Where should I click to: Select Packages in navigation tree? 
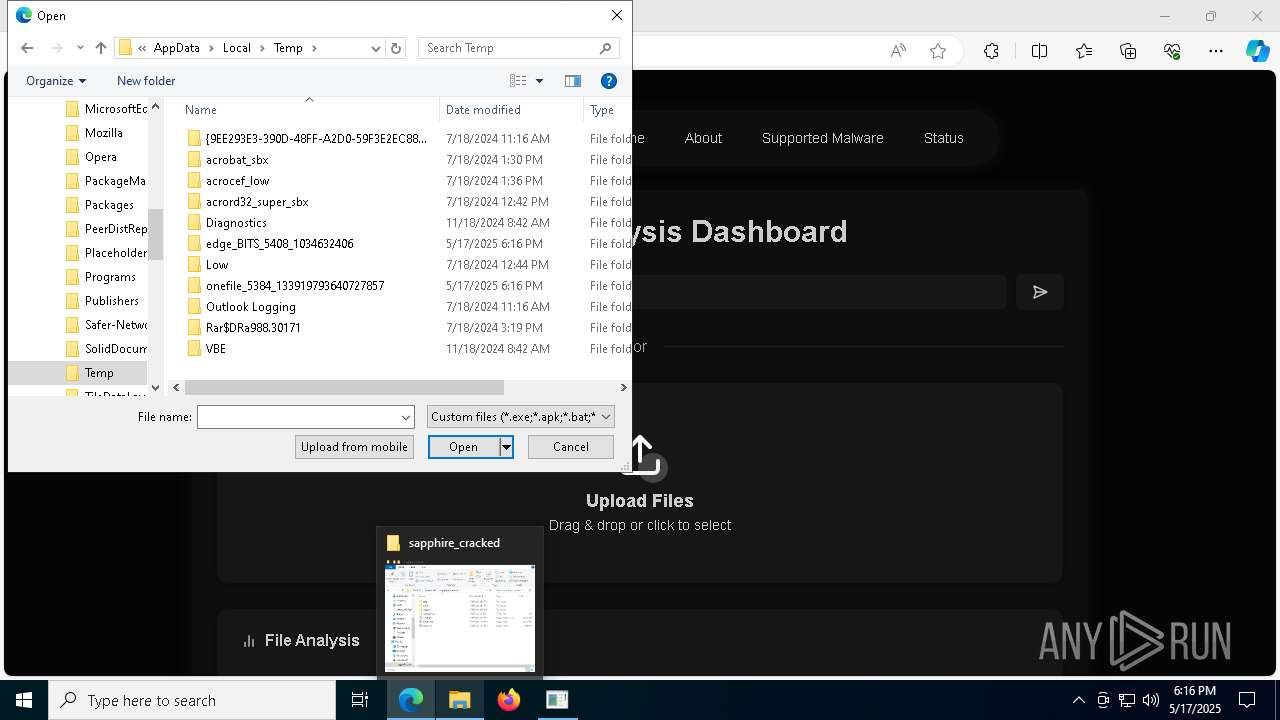coord(109,205)
